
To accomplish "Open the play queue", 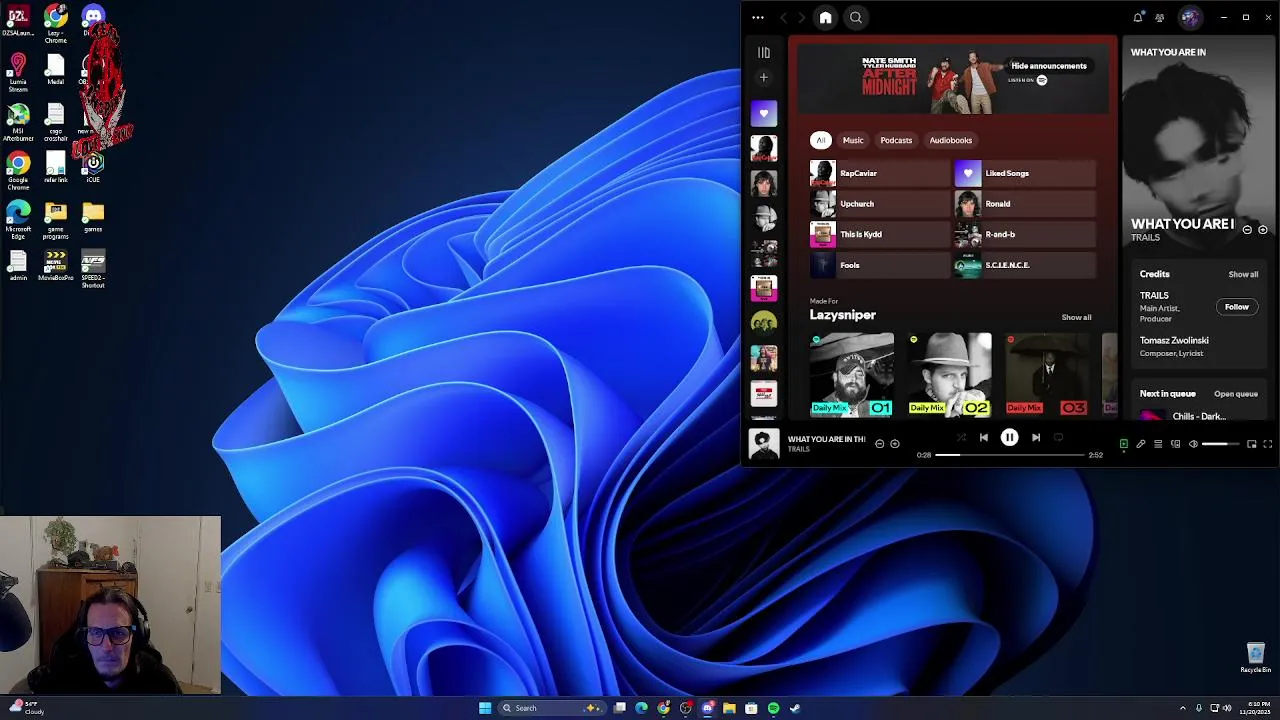I will pos(1236,394).
